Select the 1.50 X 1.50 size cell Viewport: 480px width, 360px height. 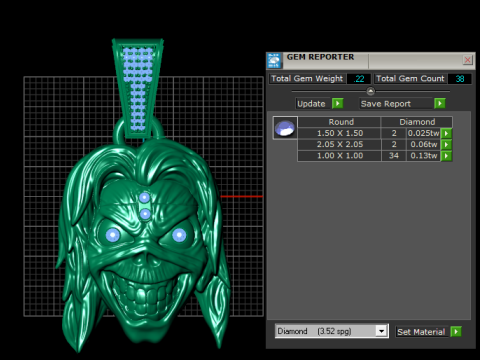pos(340,133)
